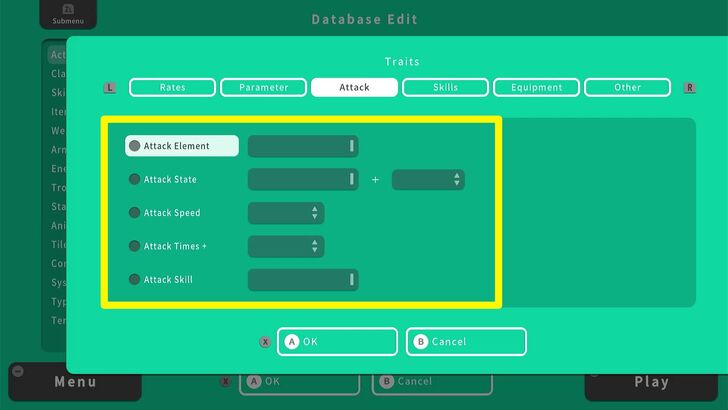
Task: Click the X button icon beside OK
Action: click(x=265, y=342)
